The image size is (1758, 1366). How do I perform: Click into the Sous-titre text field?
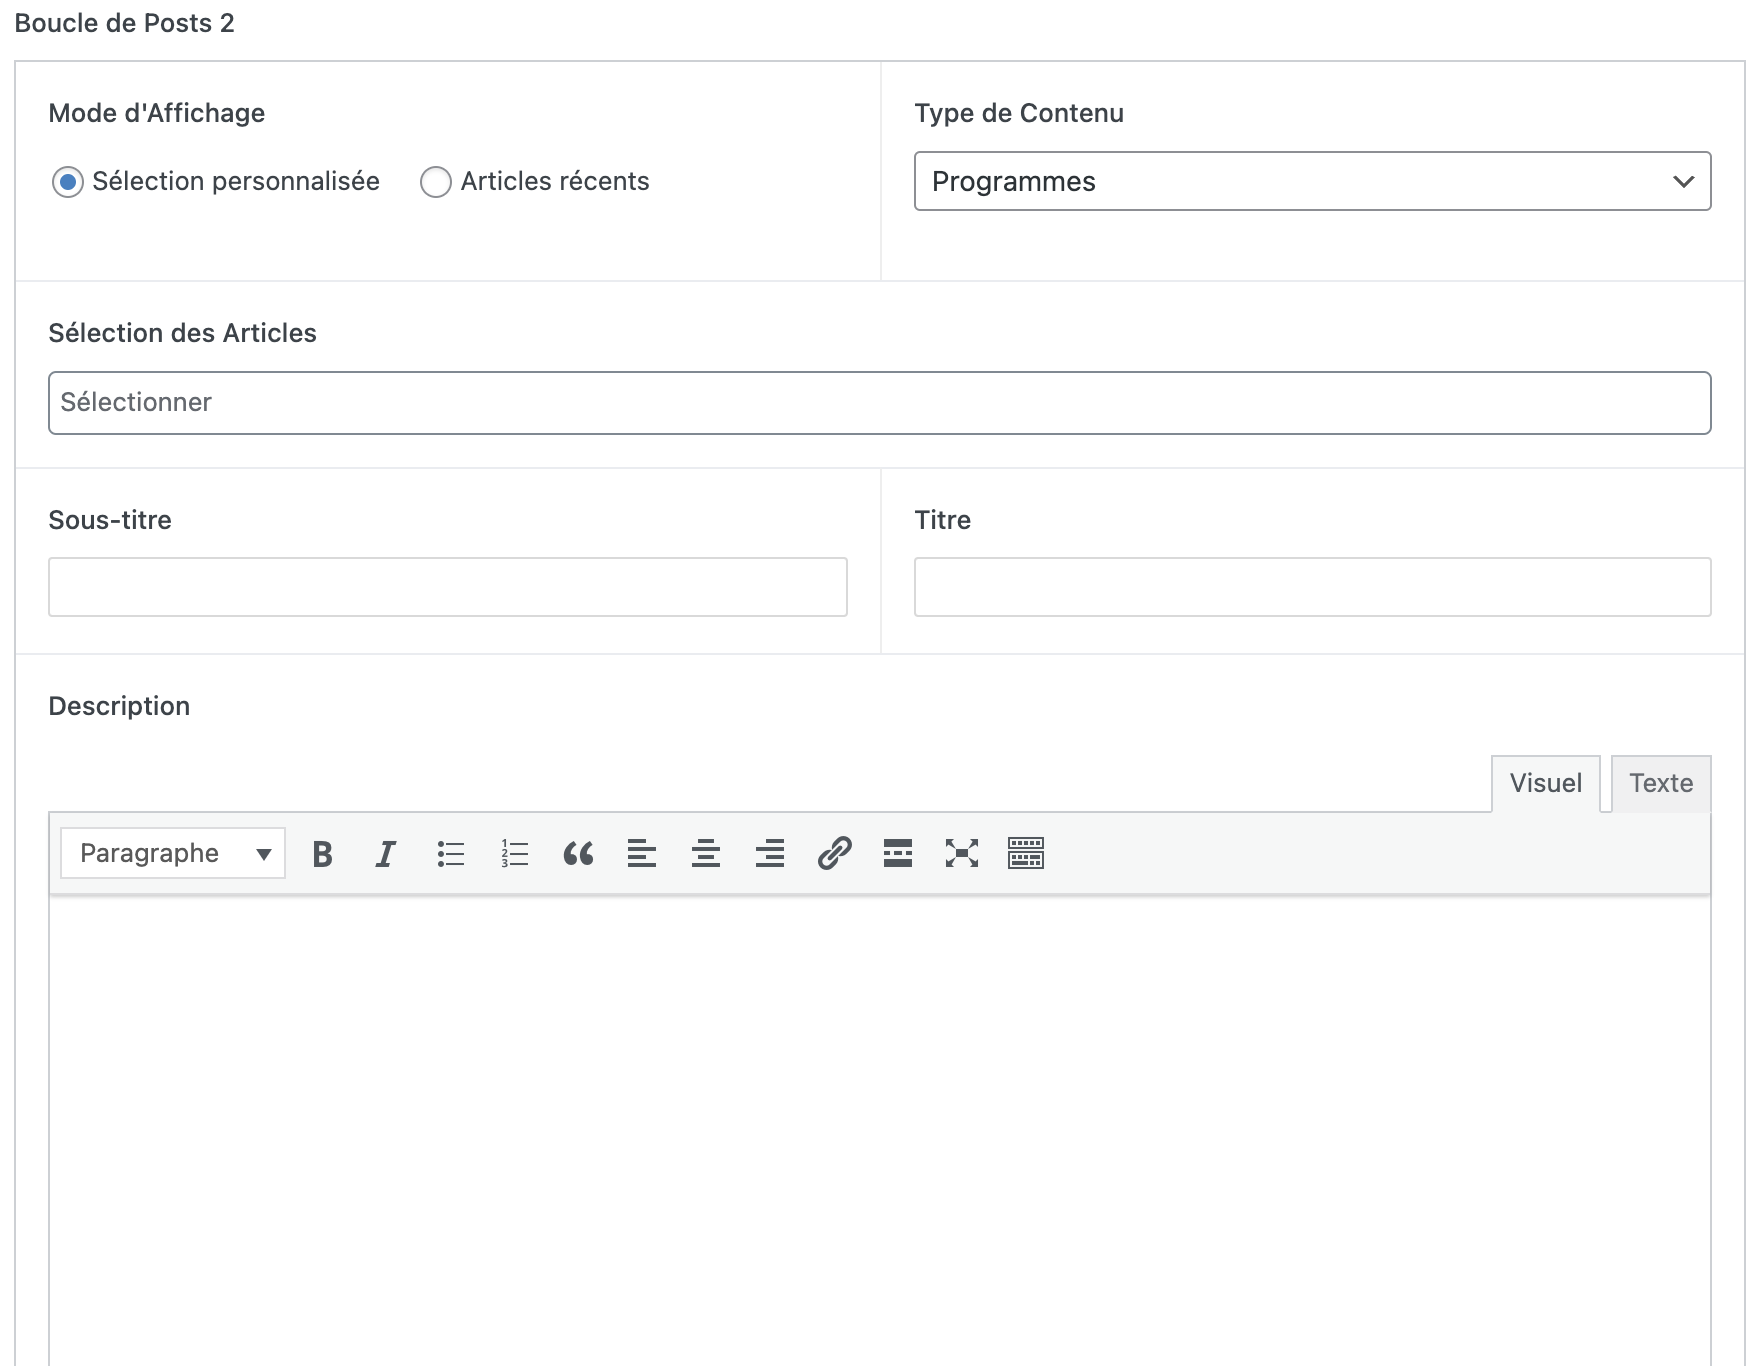[448, 587]
